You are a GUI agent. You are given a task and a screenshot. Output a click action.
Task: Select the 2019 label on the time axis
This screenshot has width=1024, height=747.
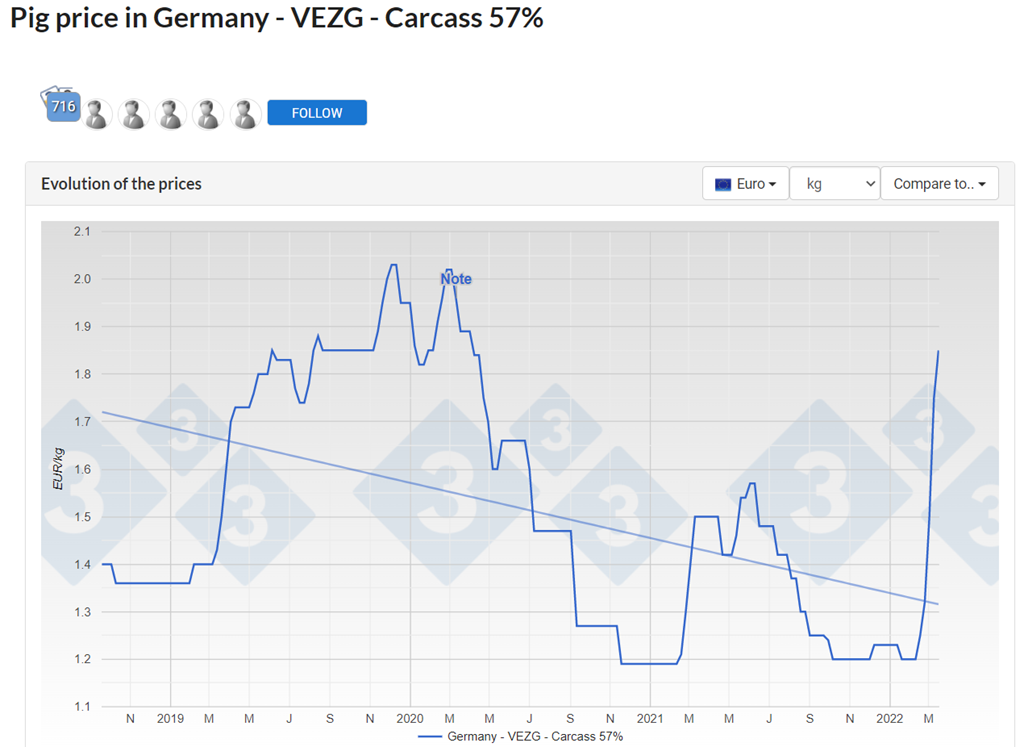170,718
